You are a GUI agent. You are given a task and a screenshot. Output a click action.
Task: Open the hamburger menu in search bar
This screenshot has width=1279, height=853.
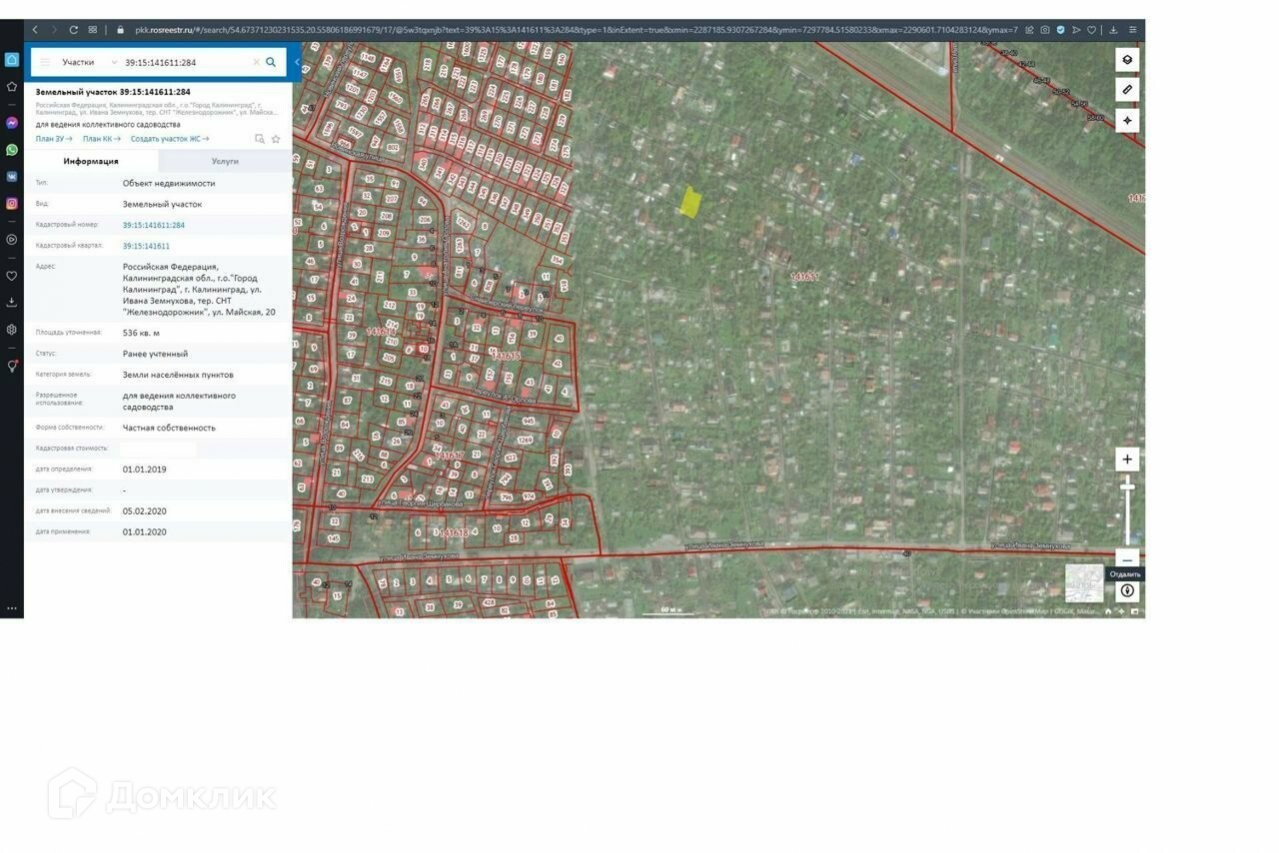point(44,62)
